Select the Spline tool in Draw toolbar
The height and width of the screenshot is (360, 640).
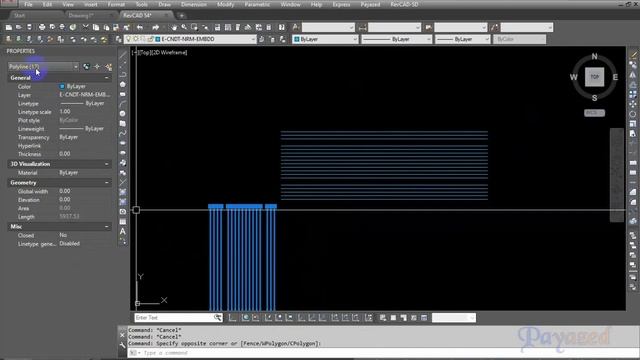point(123,133)
